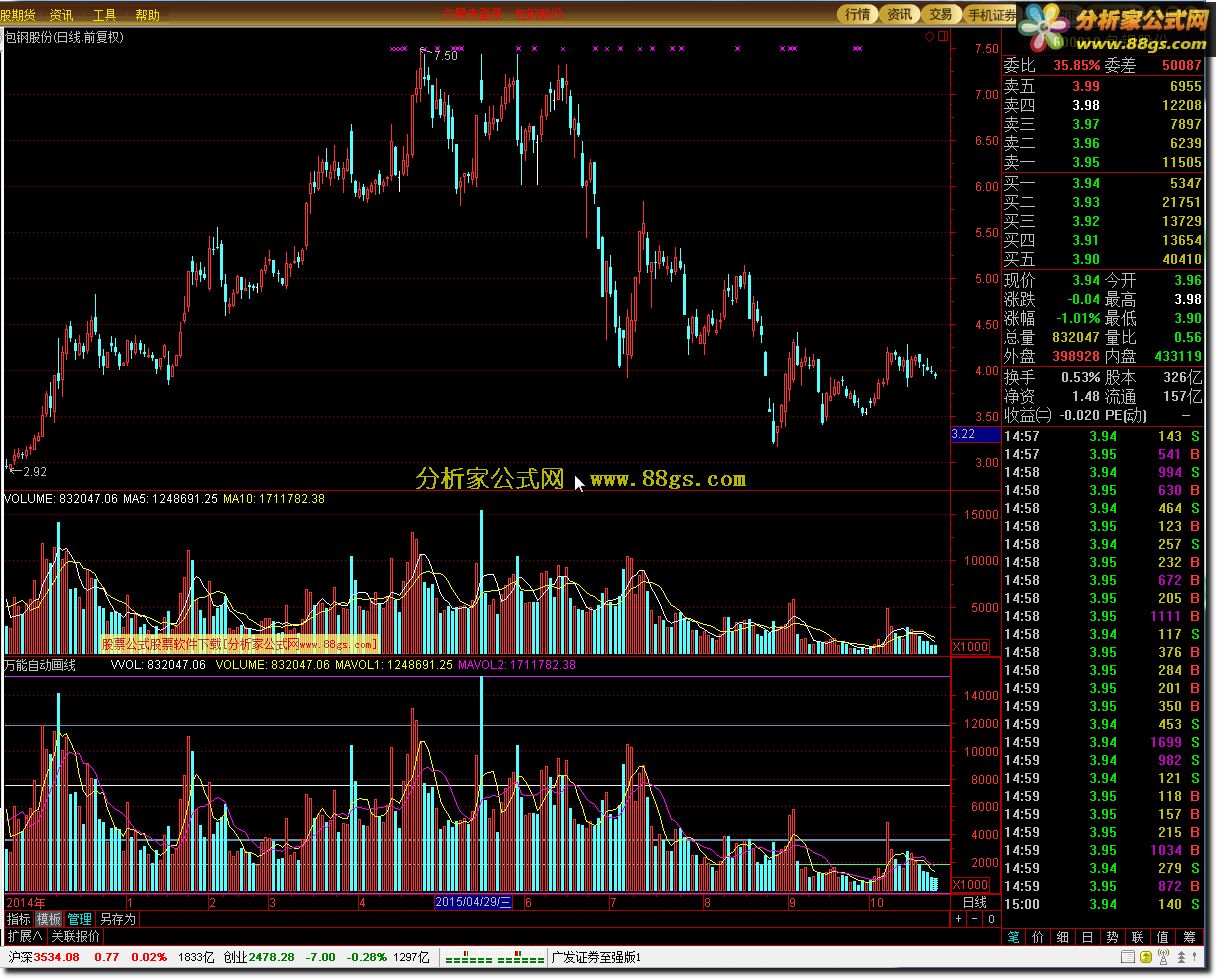
Task: Select the 联 tab in quote panel
Action: coord(1137,937)
